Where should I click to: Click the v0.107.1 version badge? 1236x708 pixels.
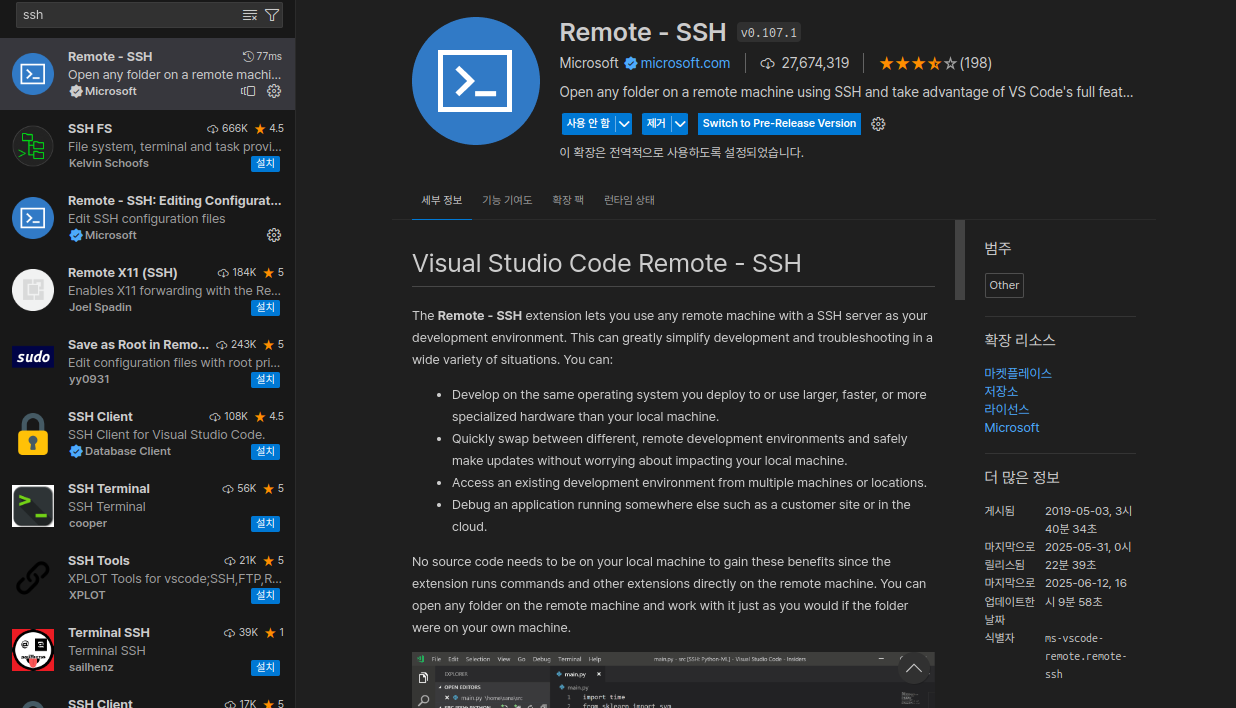(769, 33)
